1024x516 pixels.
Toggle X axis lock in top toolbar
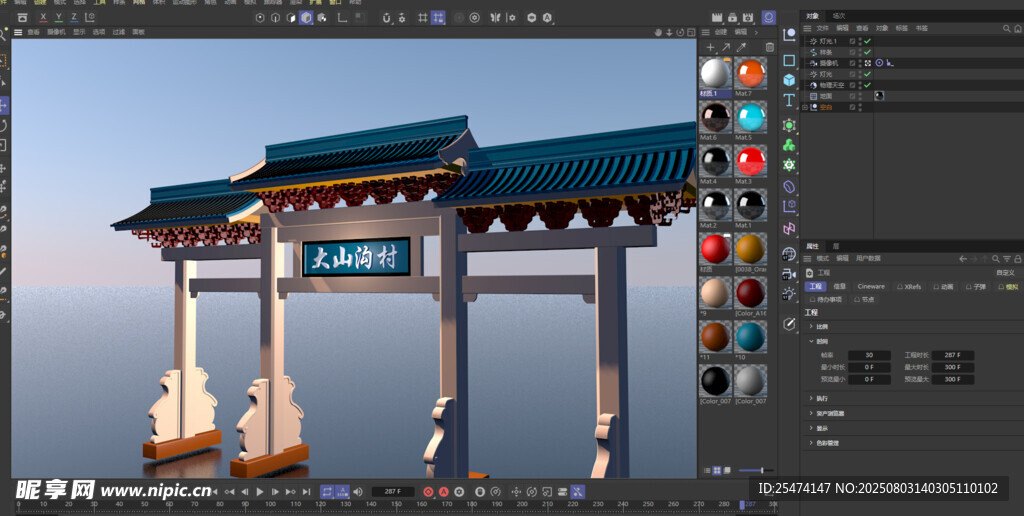(43, 17)
